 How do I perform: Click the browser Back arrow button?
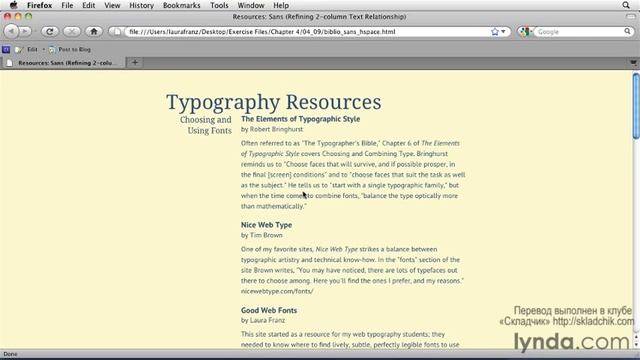11,31
